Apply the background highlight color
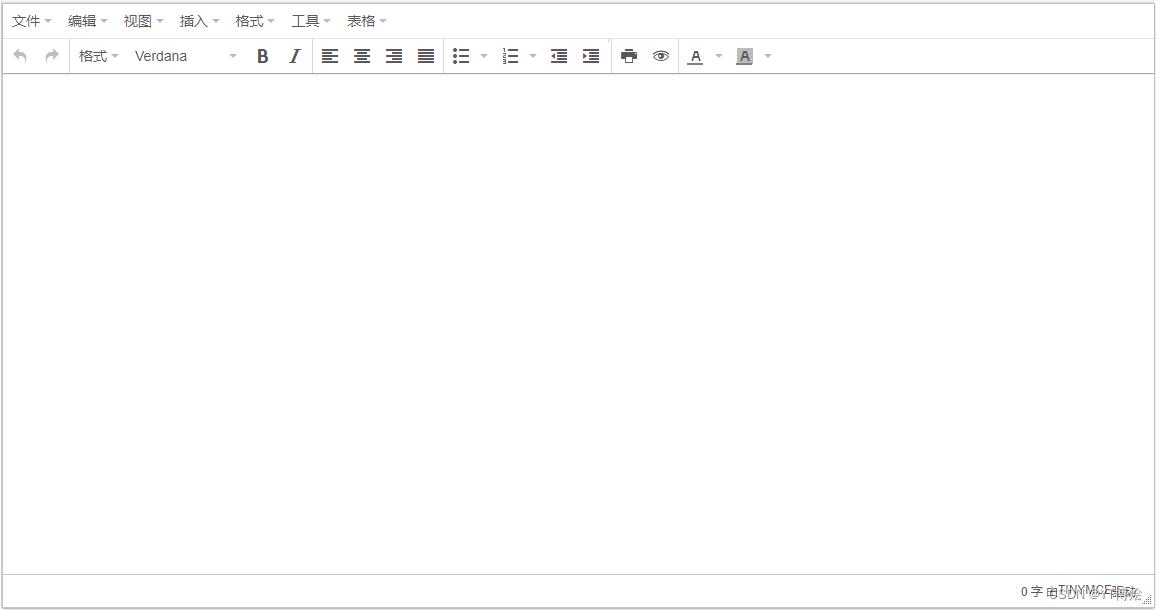 coord(744,56)
